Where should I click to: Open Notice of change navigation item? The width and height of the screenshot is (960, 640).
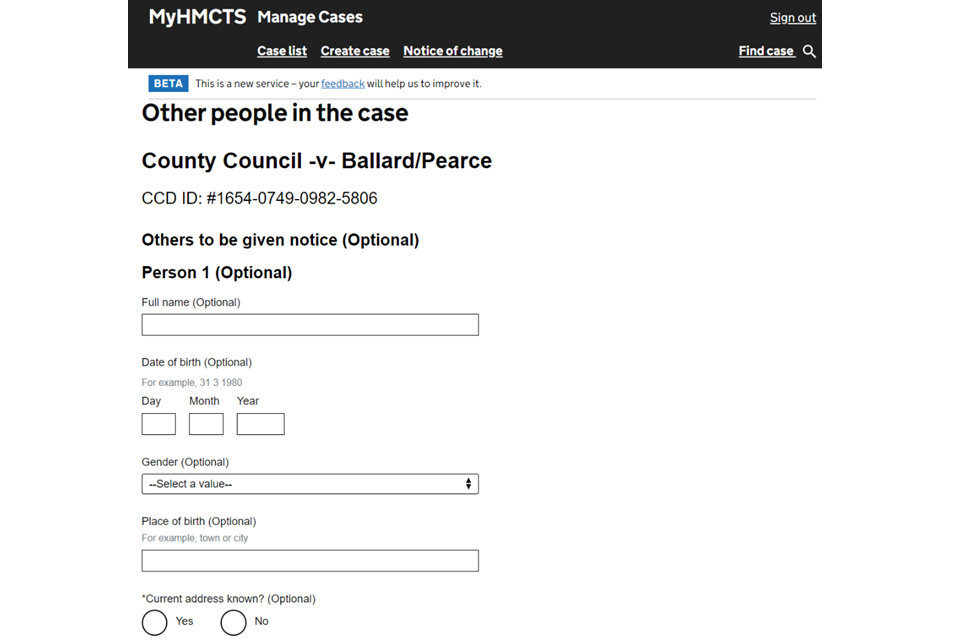tap(453, 51)
